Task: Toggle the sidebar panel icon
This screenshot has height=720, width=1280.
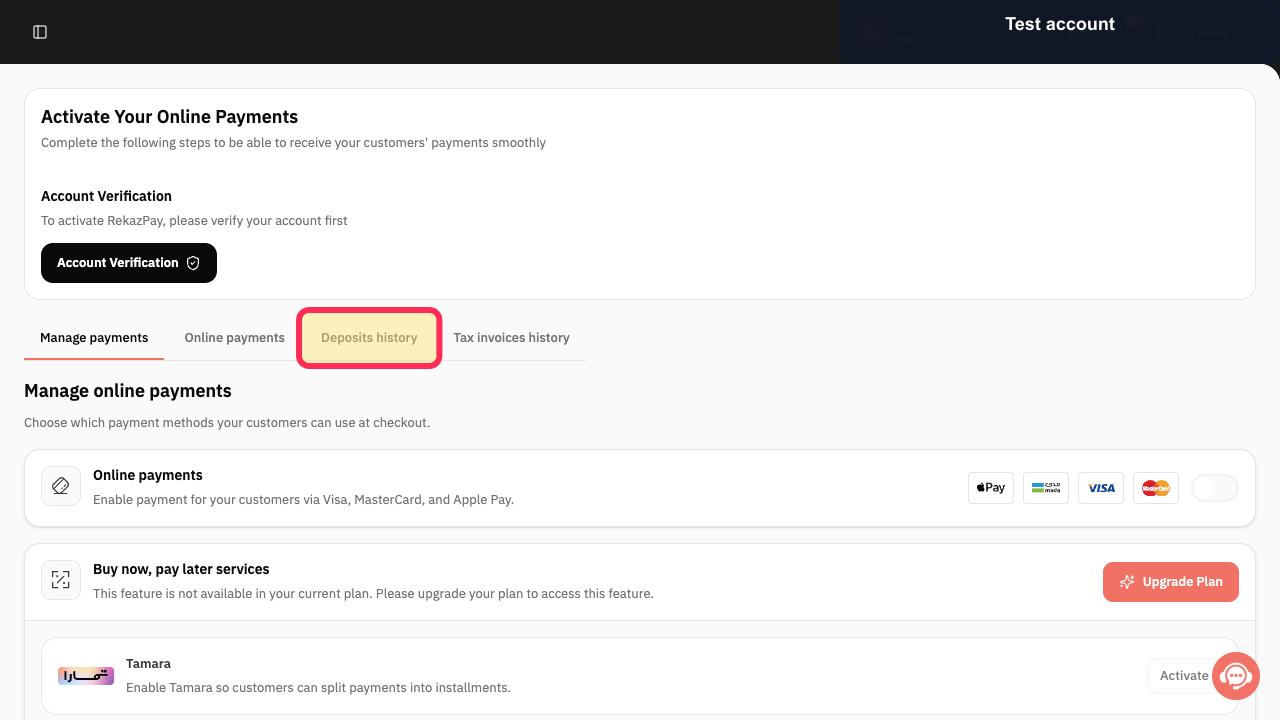Action: click(40, 32)
